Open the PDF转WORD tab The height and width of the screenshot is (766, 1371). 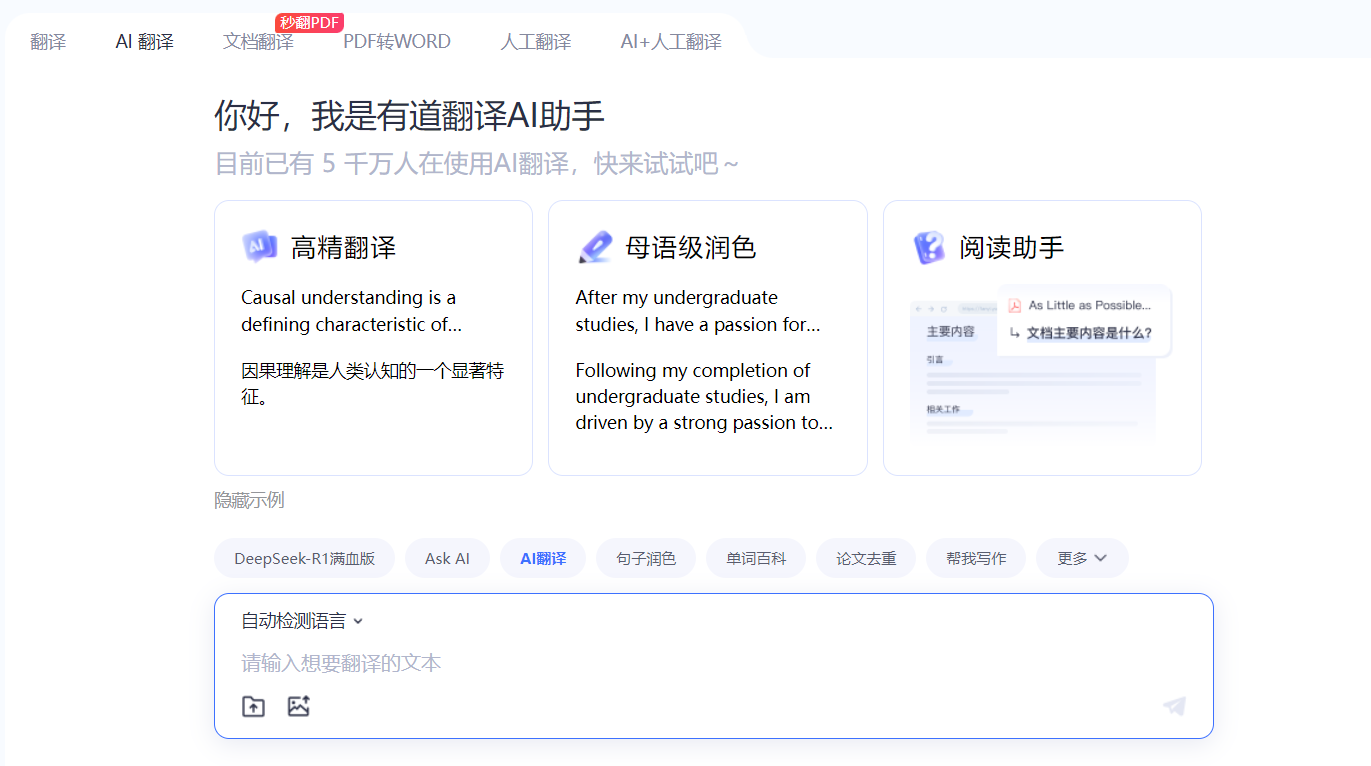(397, 42)
